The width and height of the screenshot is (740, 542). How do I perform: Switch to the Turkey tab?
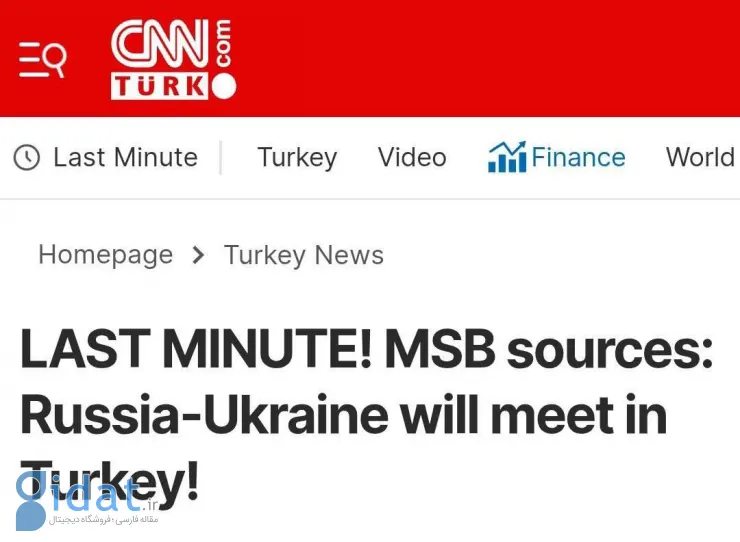click(x=297, y=158)
